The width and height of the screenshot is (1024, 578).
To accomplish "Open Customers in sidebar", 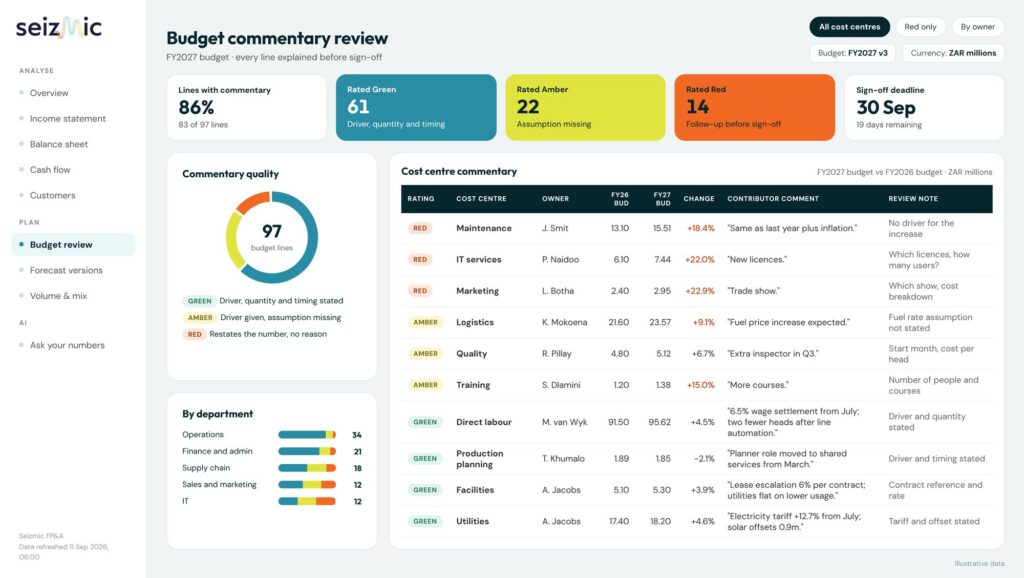I will click(52, 195).
